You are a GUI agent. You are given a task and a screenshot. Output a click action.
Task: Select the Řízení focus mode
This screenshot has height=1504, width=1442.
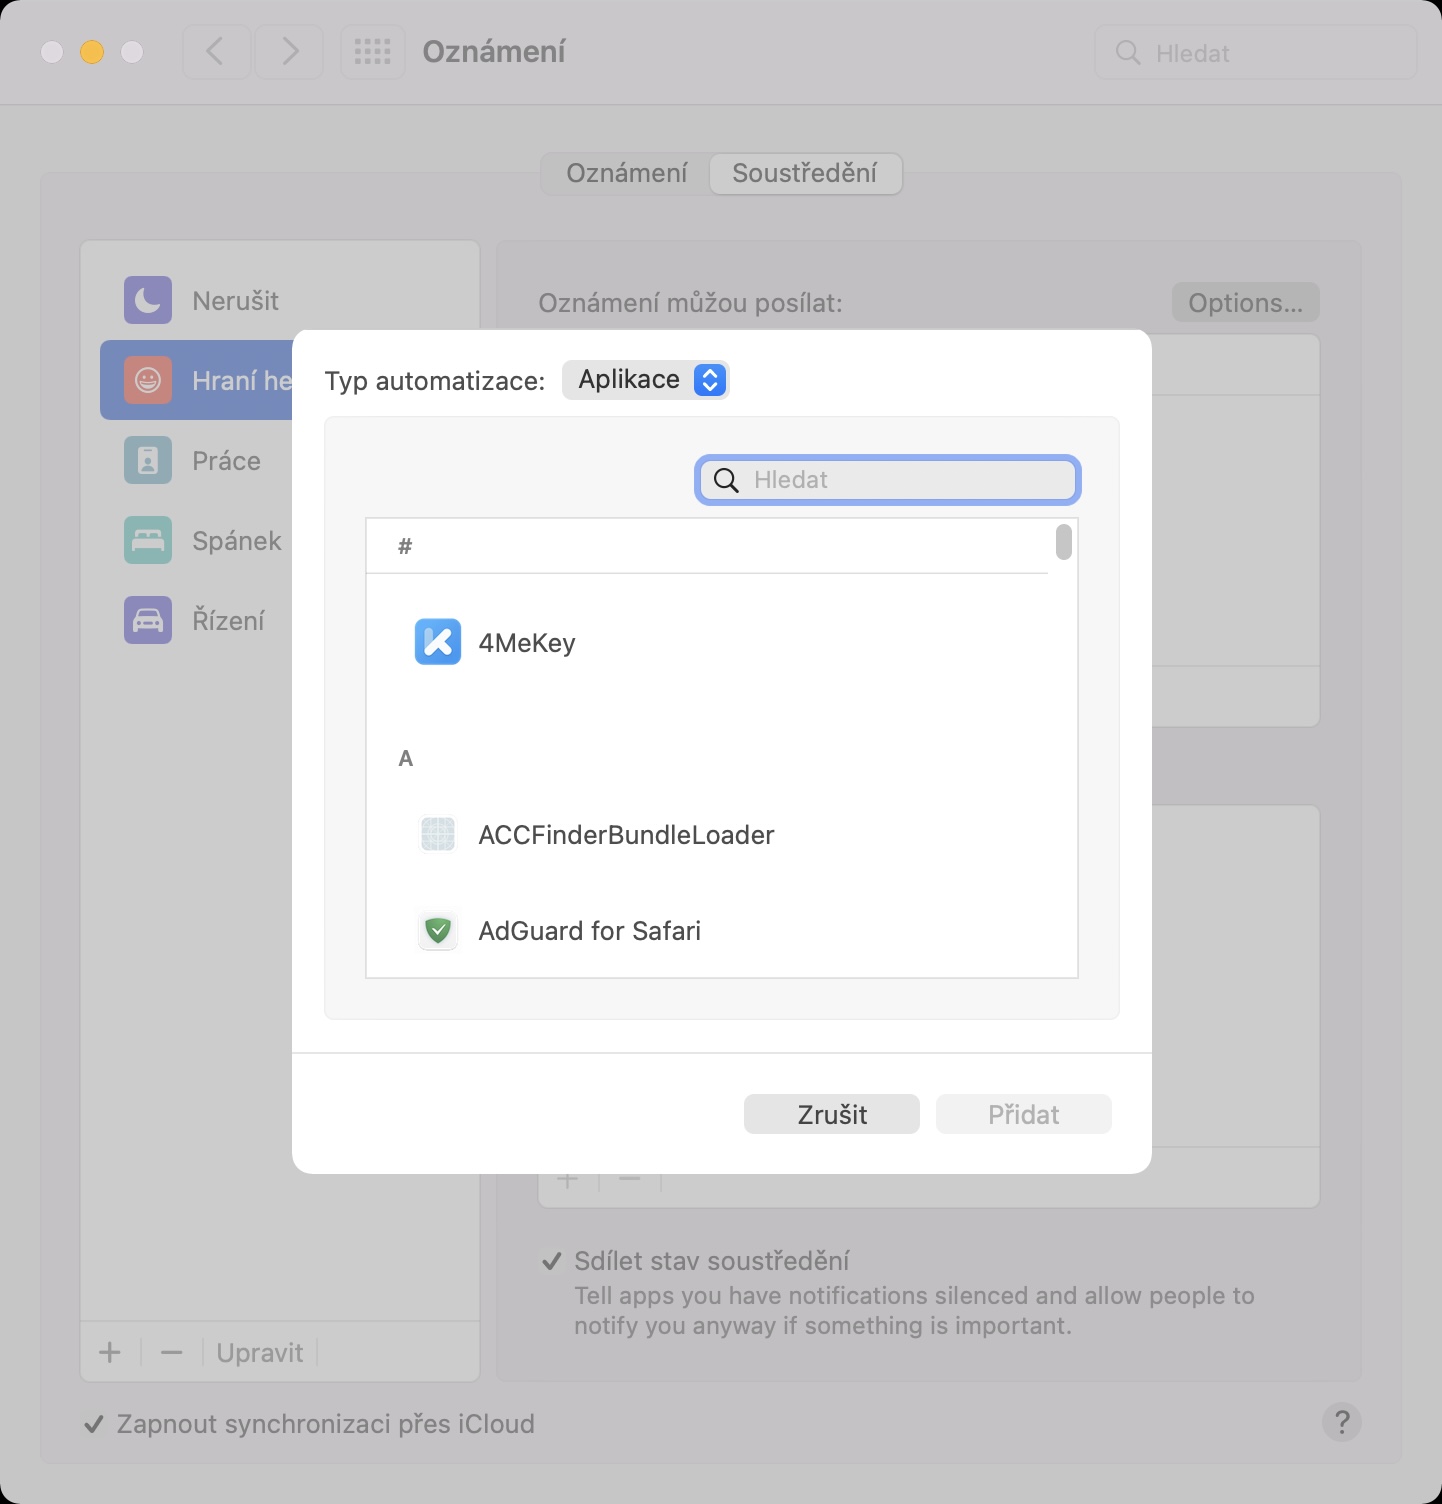[x=196, y=620]
